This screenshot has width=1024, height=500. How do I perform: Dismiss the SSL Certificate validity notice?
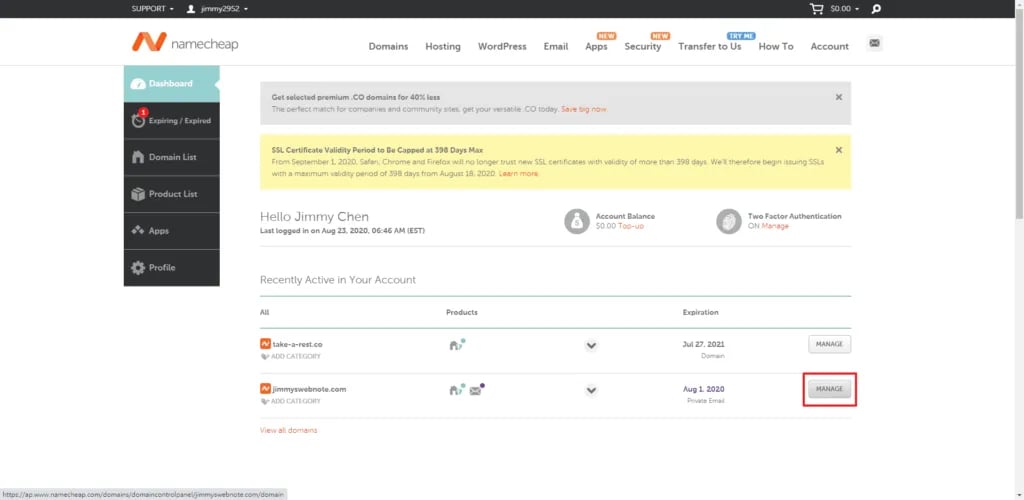point(839,149)
